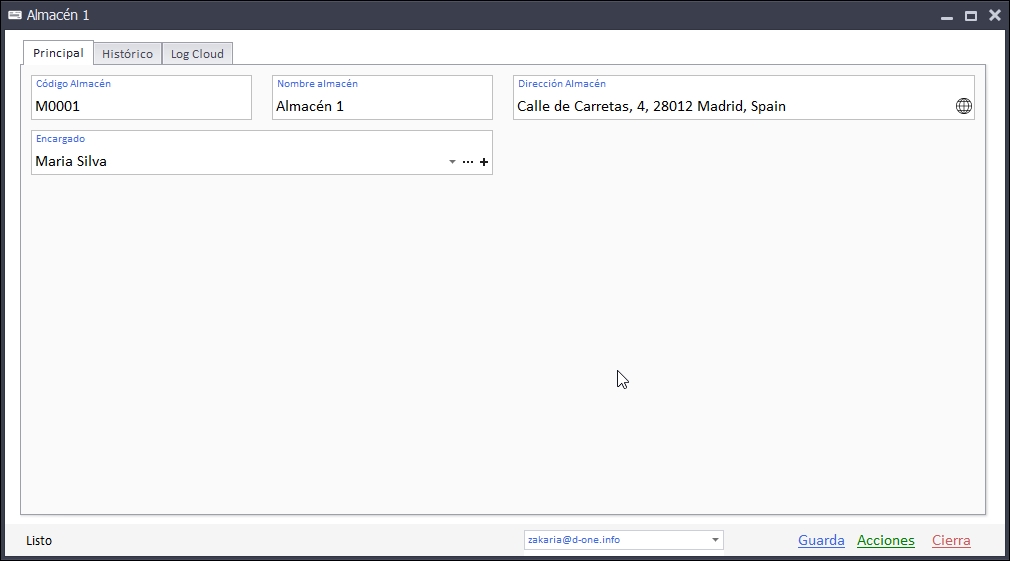1010x561 pixels.
Task: Open the Acciones link
Action: coord(885,541)
